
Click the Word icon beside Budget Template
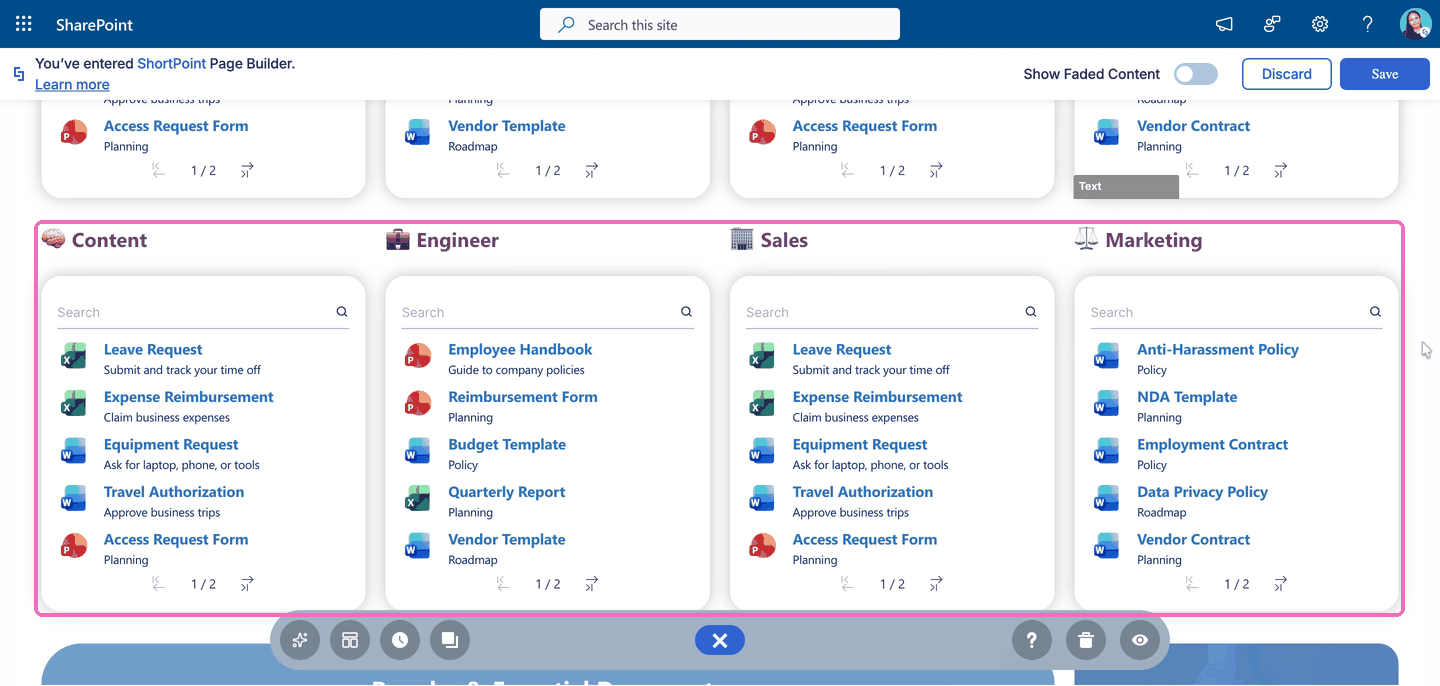tap(417, 451)
